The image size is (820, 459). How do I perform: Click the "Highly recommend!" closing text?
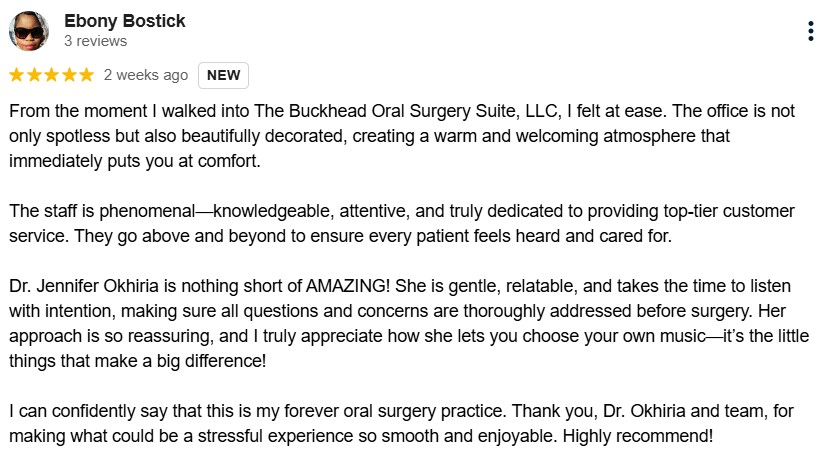637,435
